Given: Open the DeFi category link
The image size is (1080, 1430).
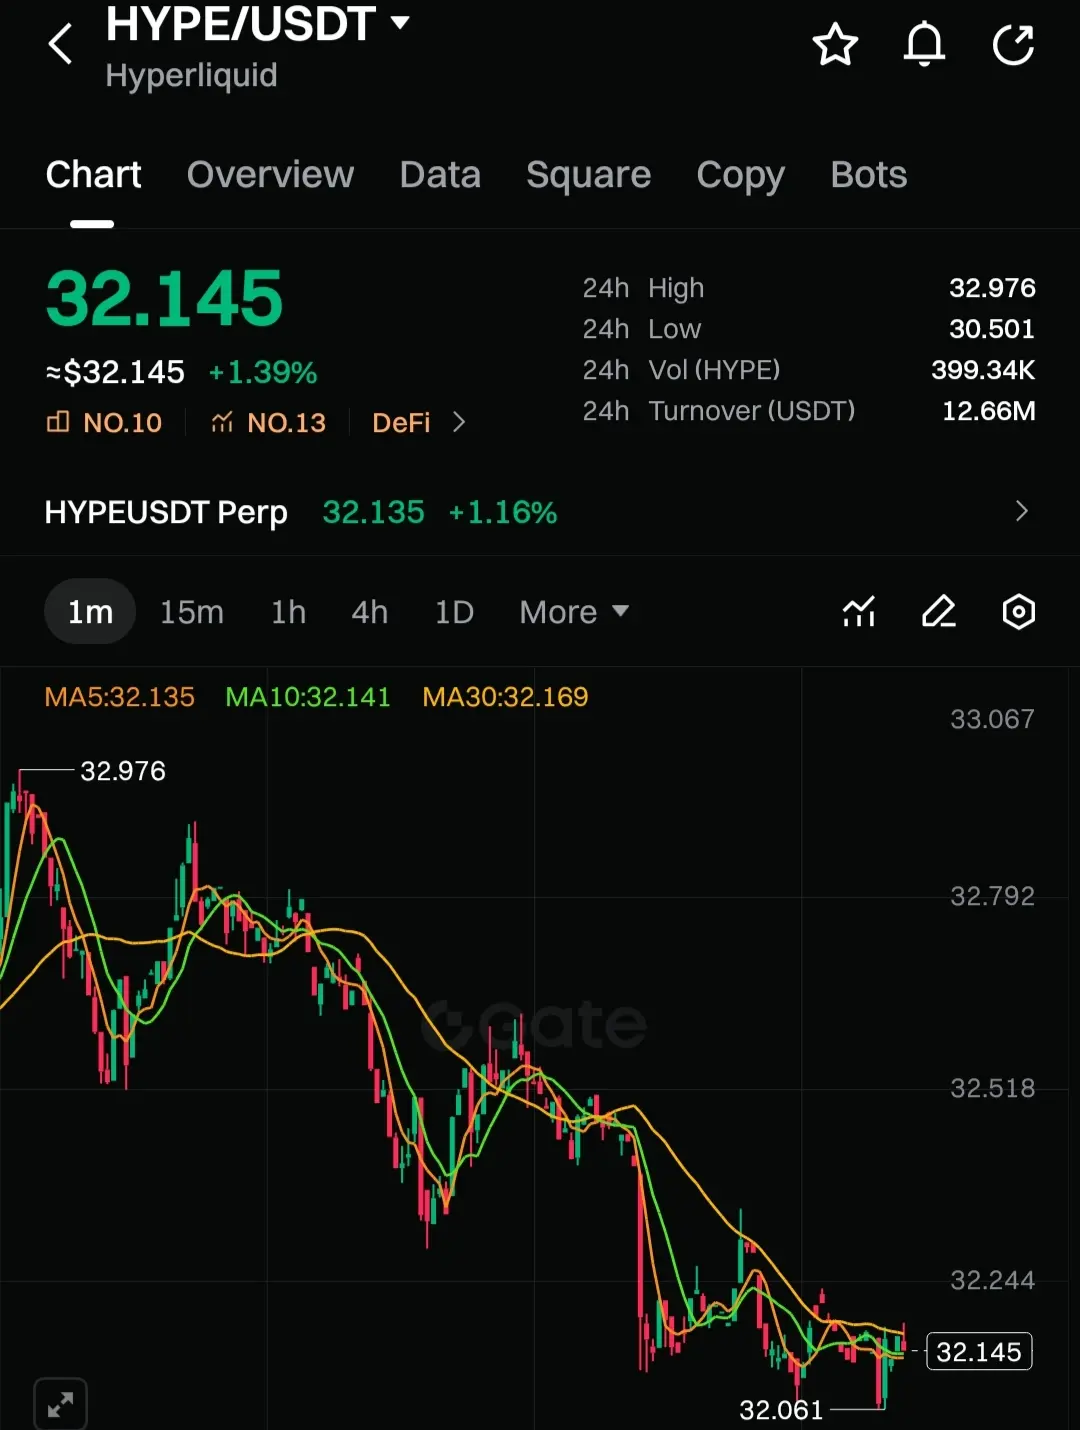Looking at the screenshot, I should coord(401,423).
